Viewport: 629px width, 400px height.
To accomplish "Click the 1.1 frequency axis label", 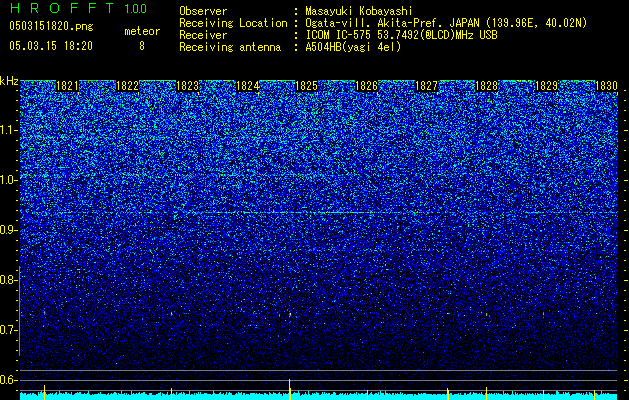I will pyautogui.click(x=8, y=130).
